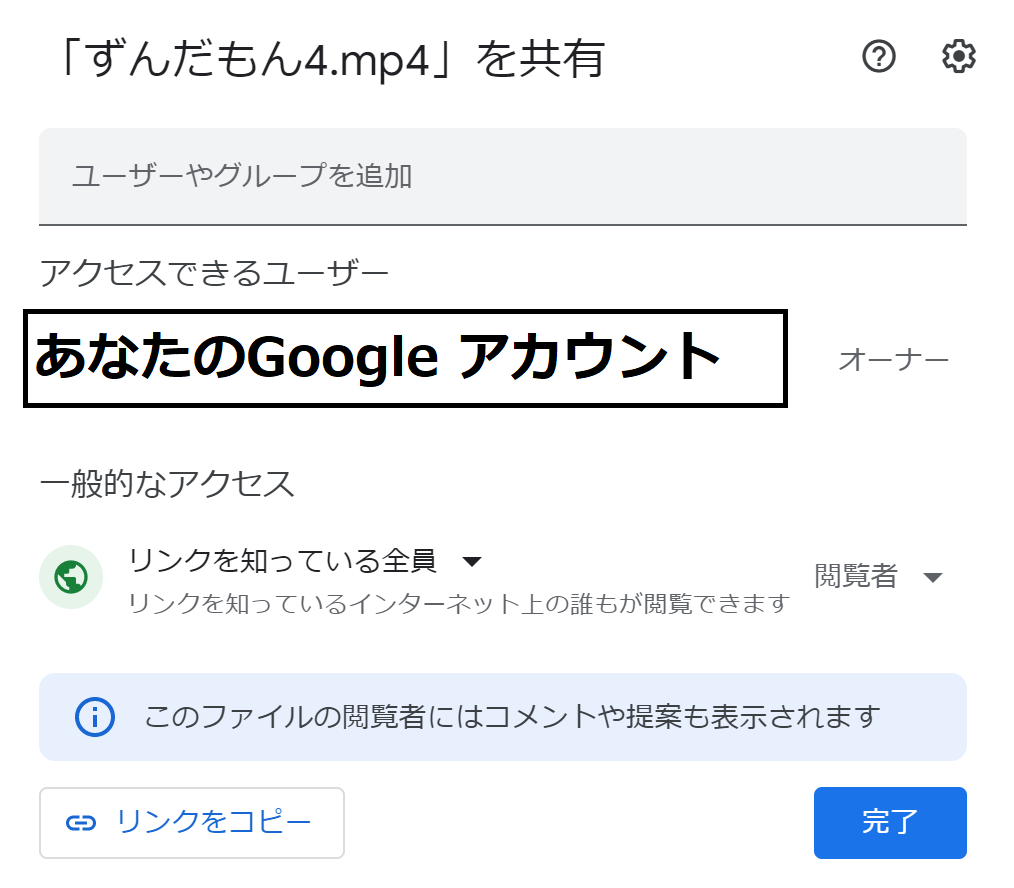Viewport: 1014px width, 888px height.
Task: Click the blue info circle icon
Action: tap(95, 716)
